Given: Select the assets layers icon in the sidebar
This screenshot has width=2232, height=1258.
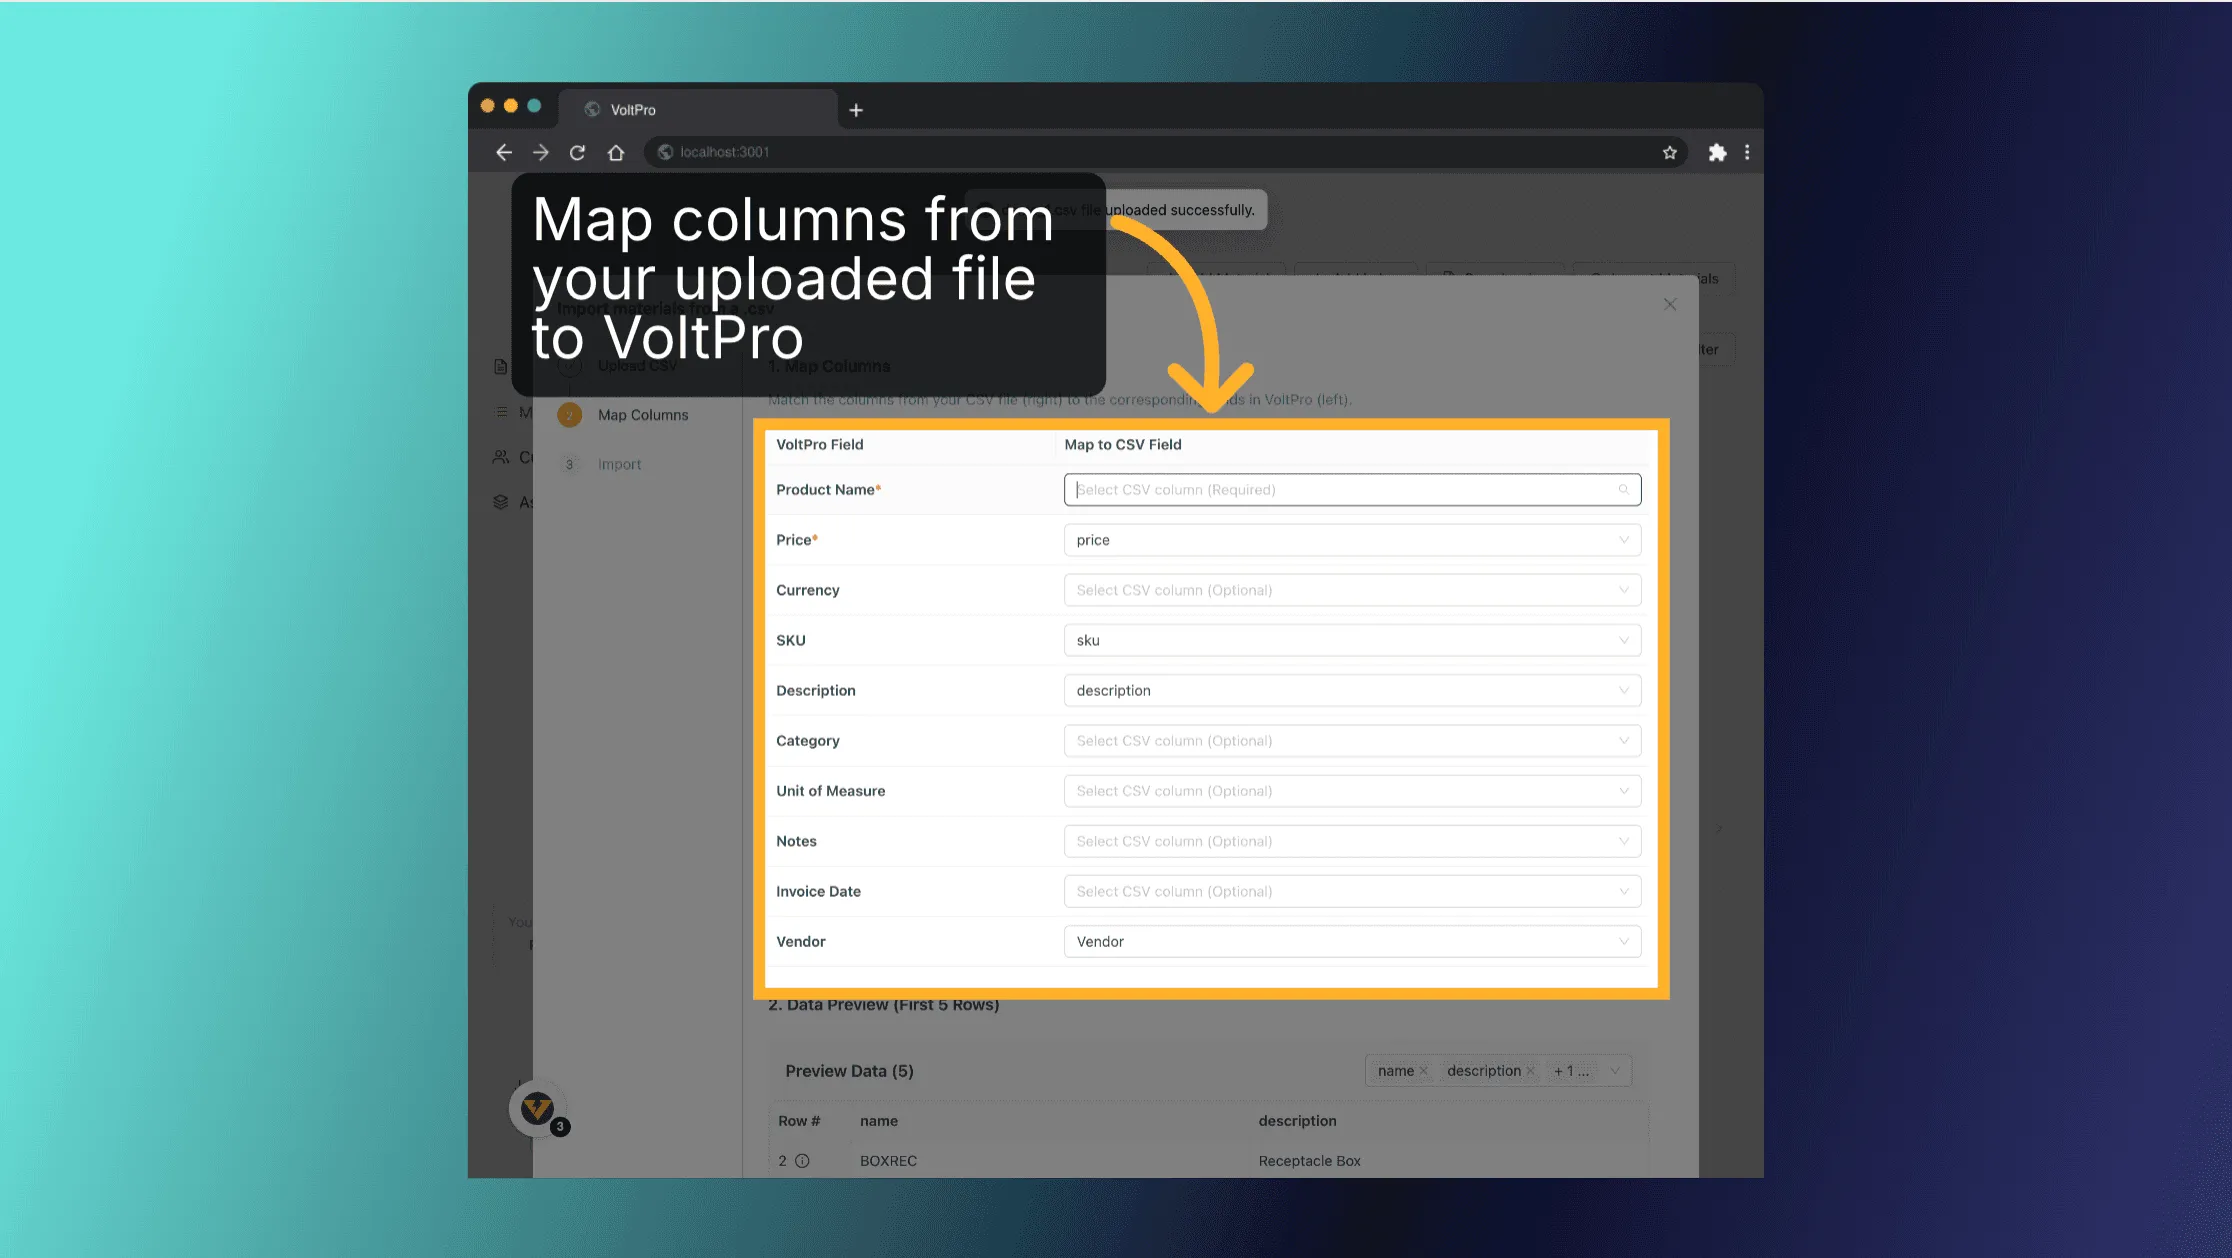Looking at the screenshot, I should tap(501, 501).
